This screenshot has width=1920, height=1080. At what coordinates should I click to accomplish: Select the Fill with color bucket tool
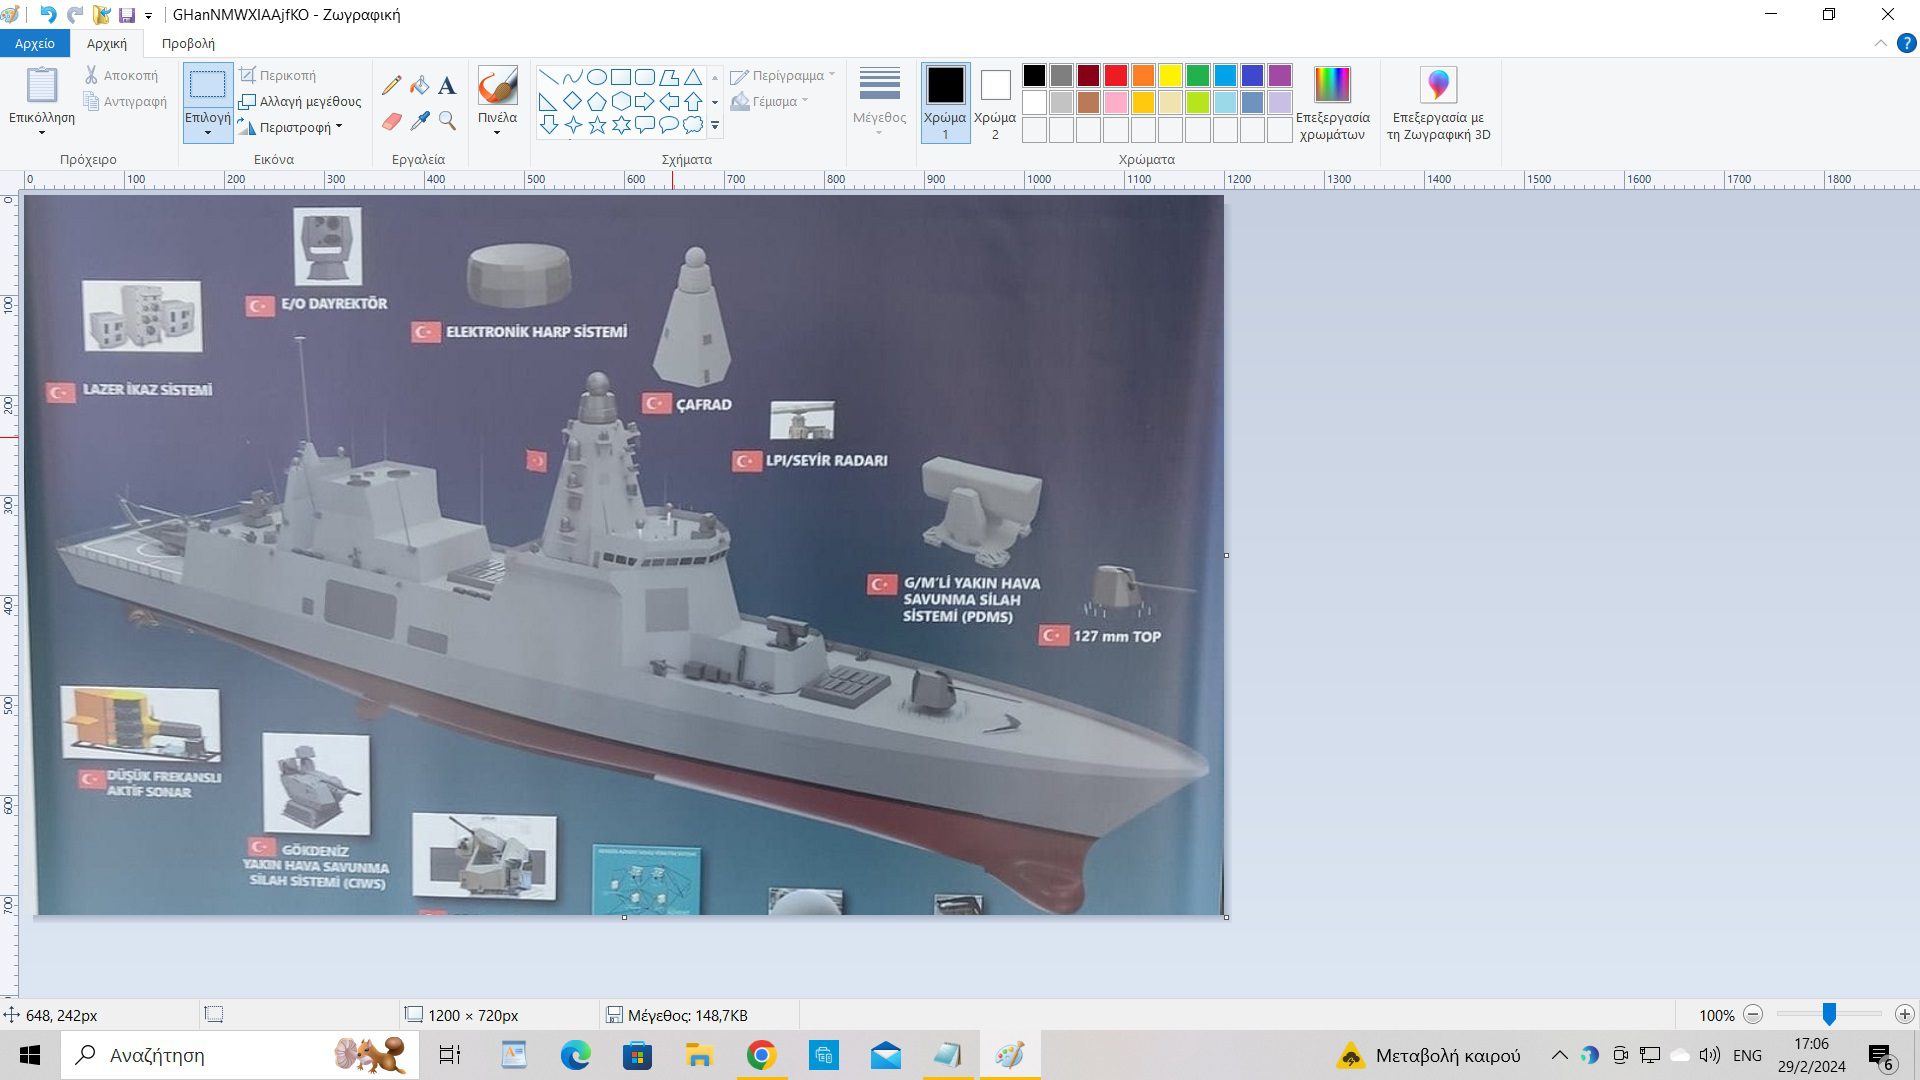[x=420, y=85]
